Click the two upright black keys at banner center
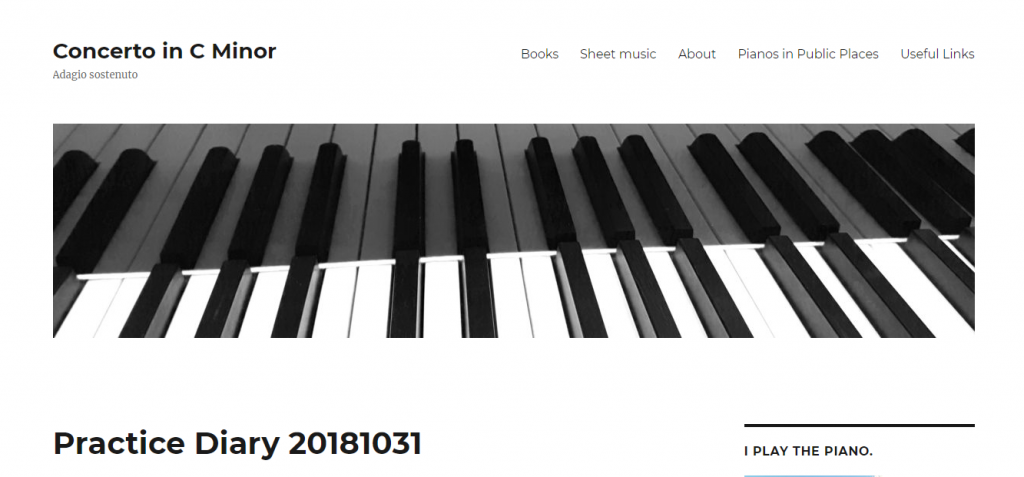The width and height of the screenshot is (1024, 477). (440, 238)
